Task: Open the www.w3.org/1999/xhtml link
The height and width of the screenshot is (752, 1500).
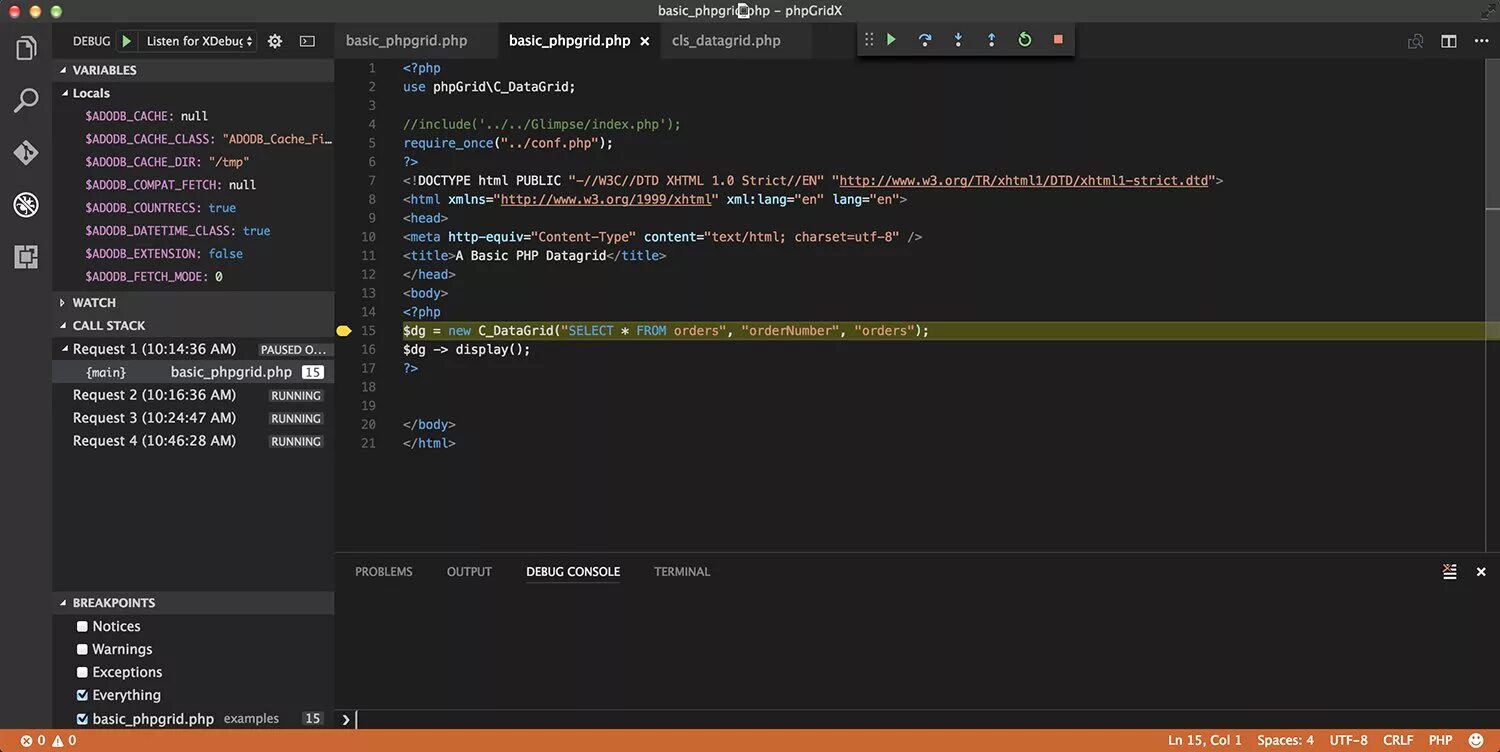Action: click(606, 200)
